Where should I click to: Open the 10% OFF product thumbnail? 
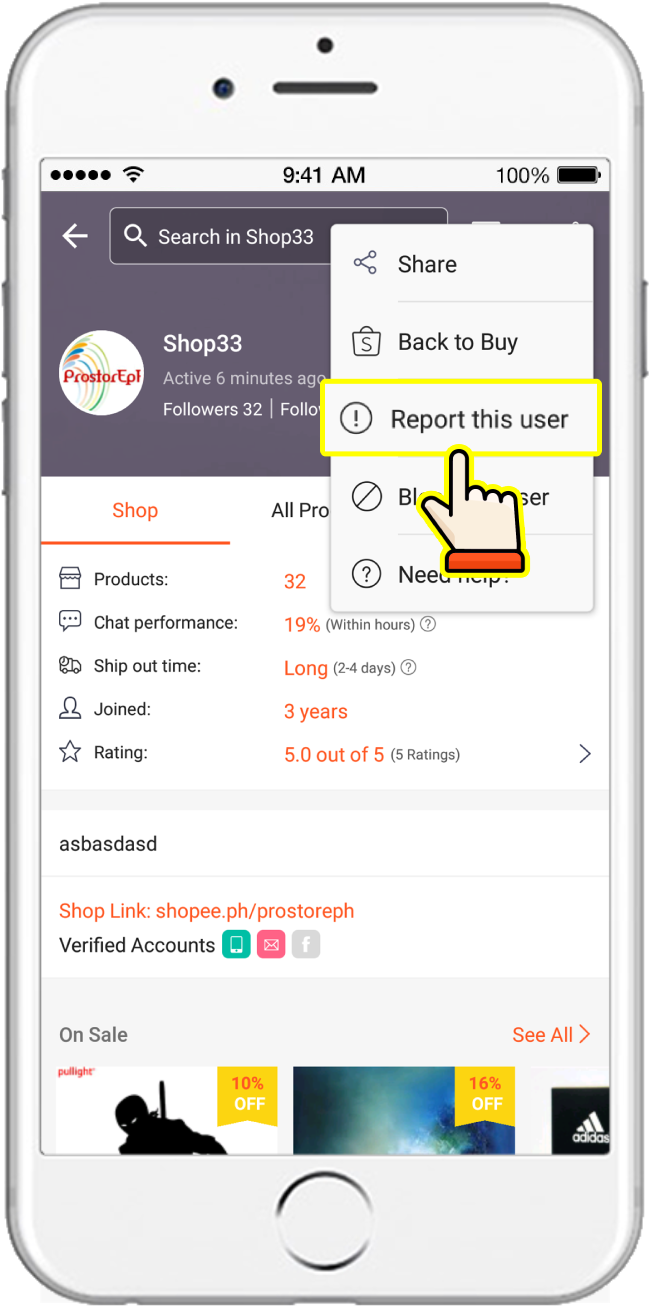point(167,1110)
